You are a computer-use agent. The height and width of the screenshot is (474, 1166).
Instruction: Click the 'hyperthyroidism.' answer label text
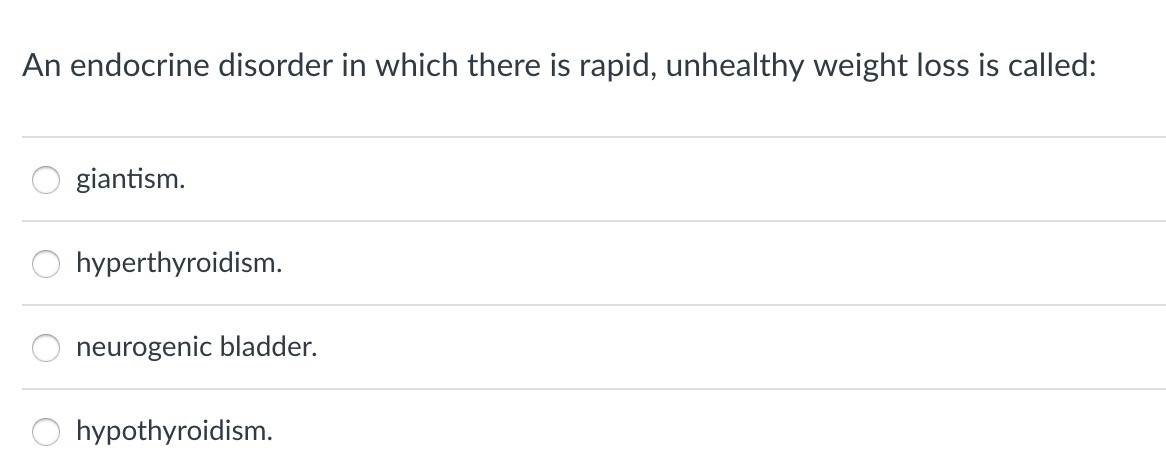(179, 263)
